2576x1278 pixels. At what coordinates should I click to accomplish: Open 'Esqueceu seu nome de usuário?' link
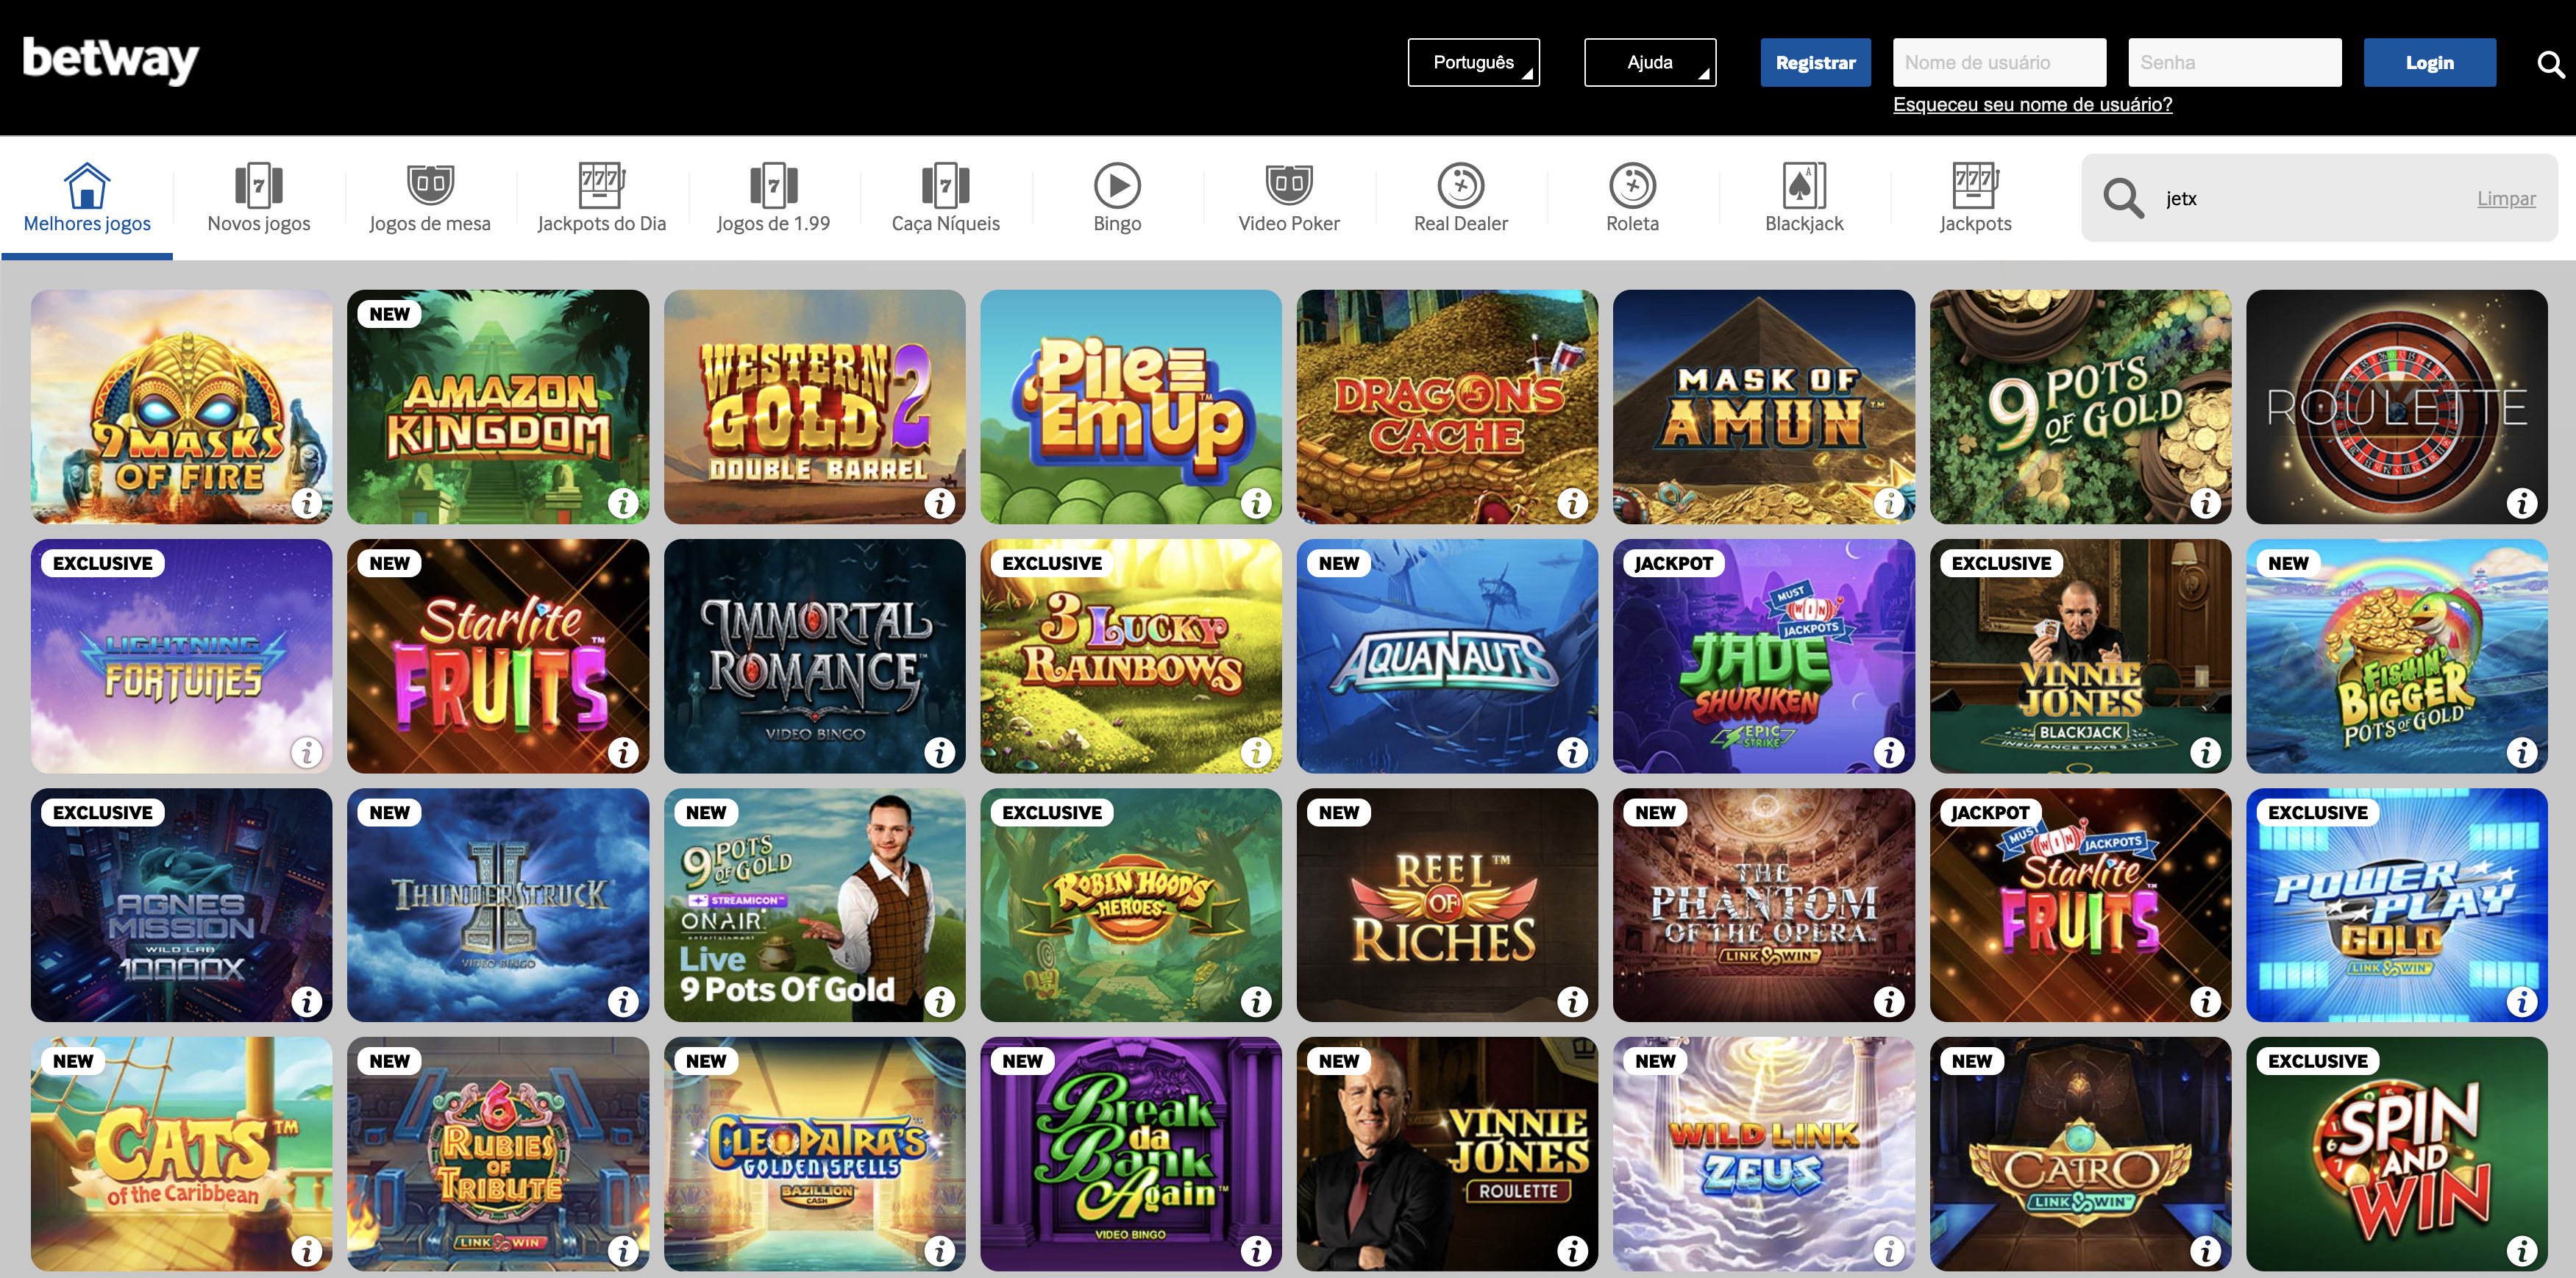(2032, 104)
